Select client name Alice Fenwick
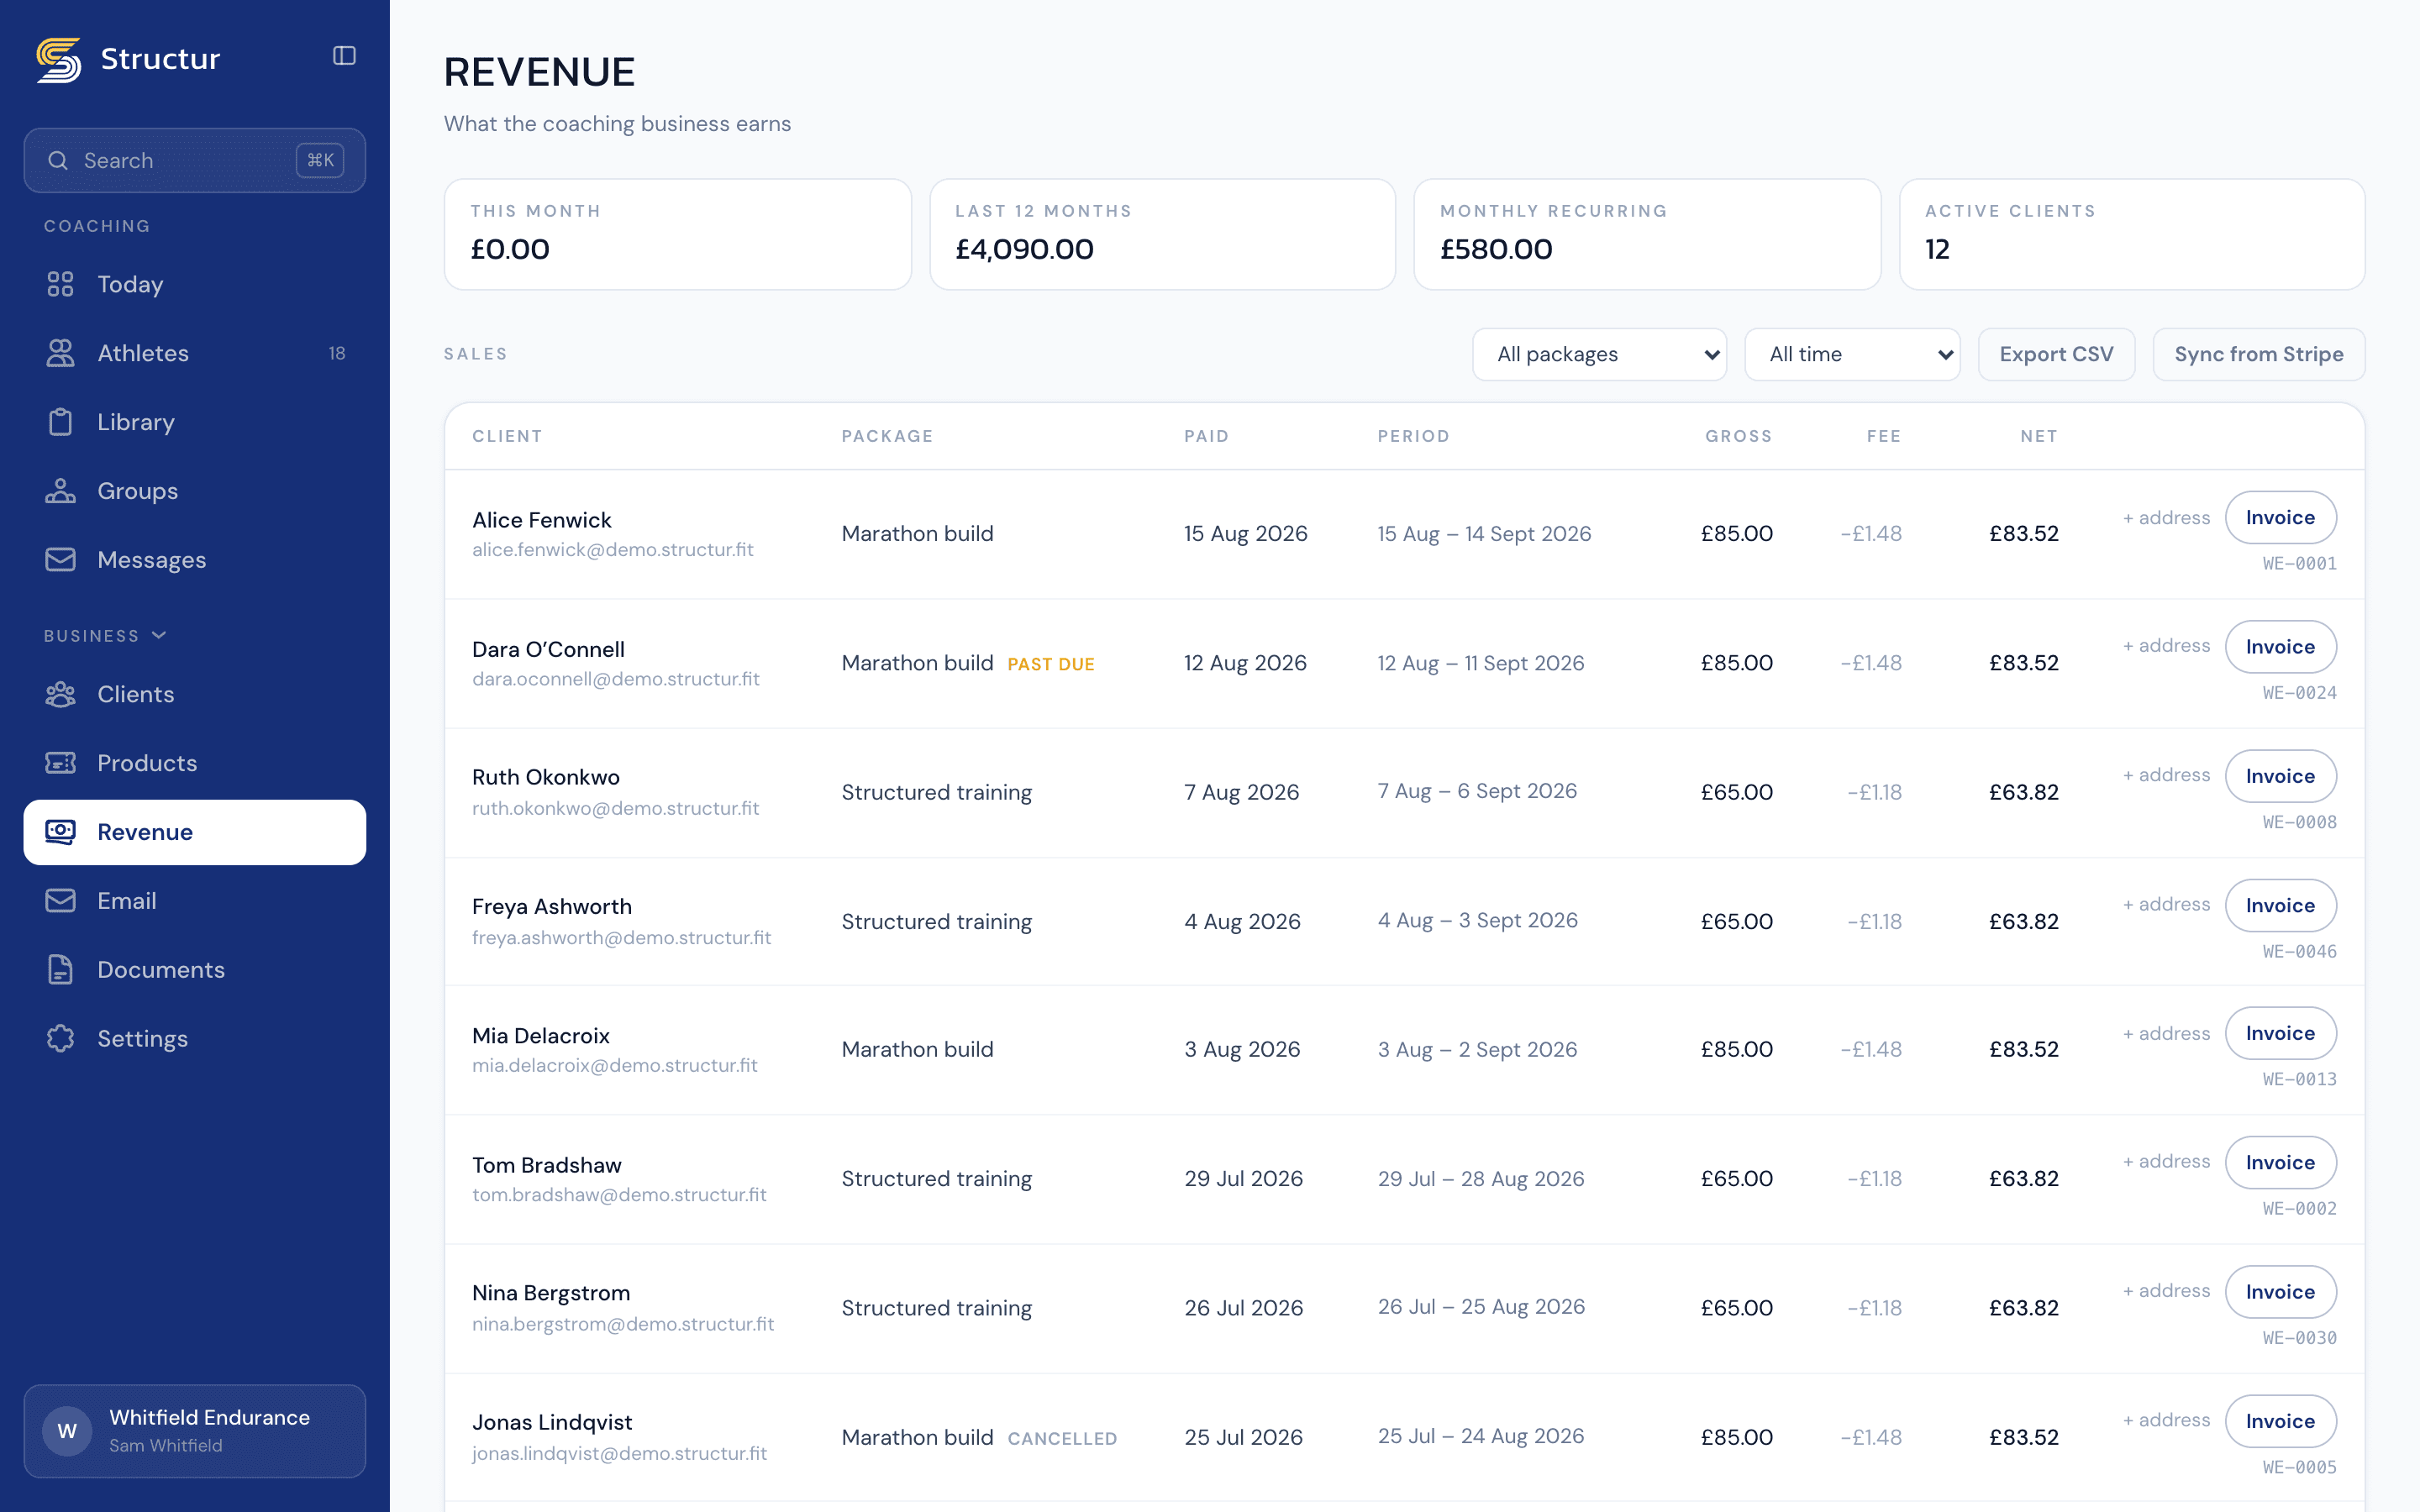Image resolution: width=2420 pixels, height=1512 pixels. (541, 520)
